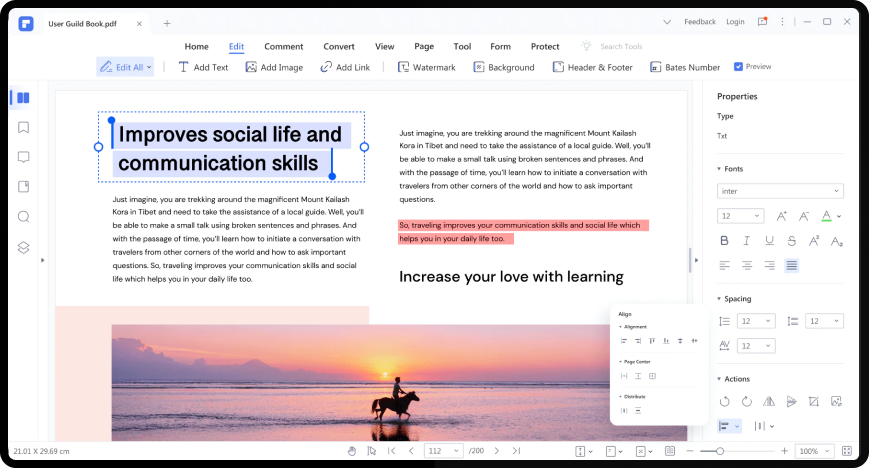The height and width of the screenshot is (468, 869).
Task: Open the bookmarks panel in the left sidebar
Action: pos(23,128)
